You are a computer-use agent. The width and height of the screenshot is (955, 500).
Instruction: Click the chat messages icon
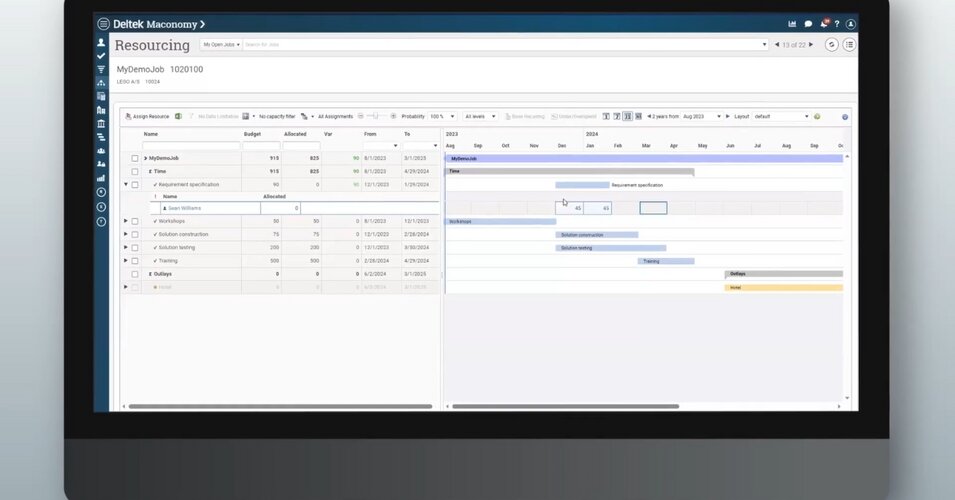tap(808, 23)
